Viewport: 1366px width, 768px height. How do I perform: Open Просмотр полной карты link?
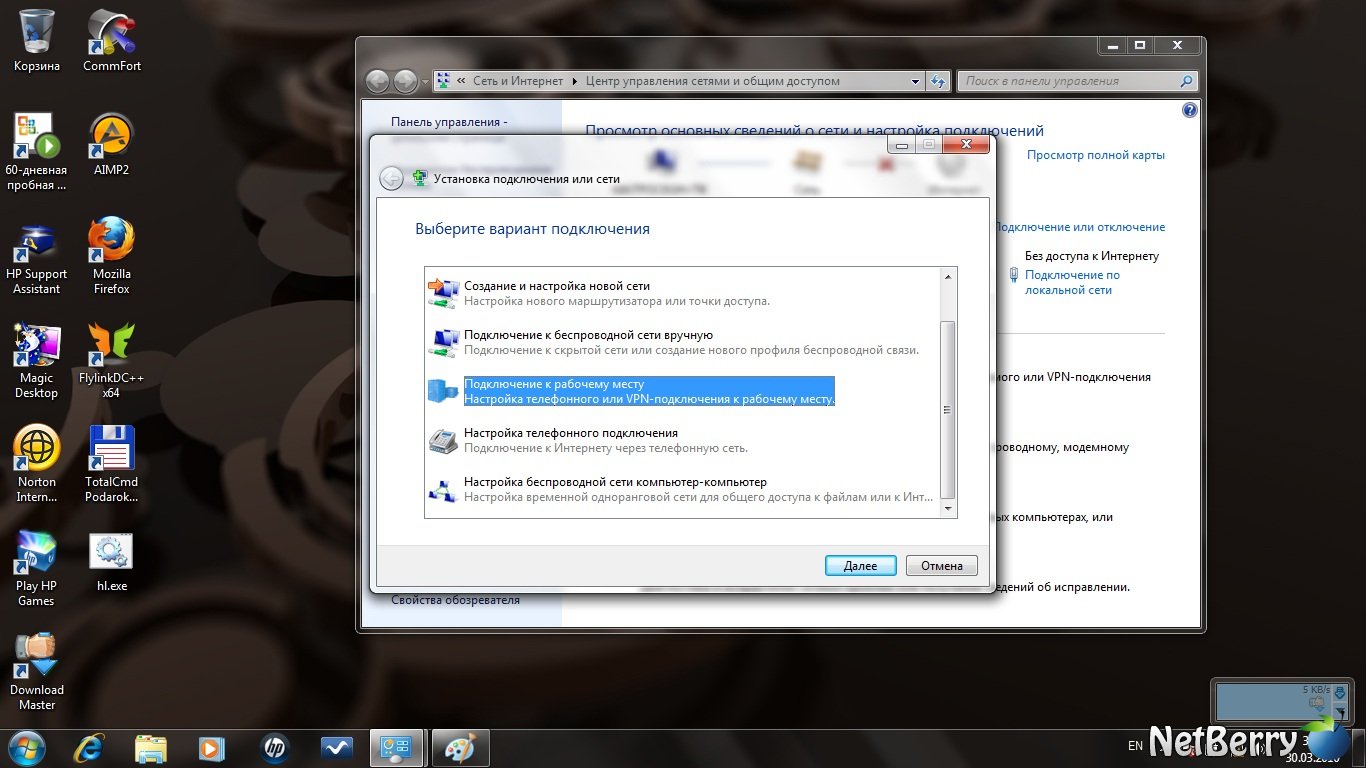point(1096,155)
